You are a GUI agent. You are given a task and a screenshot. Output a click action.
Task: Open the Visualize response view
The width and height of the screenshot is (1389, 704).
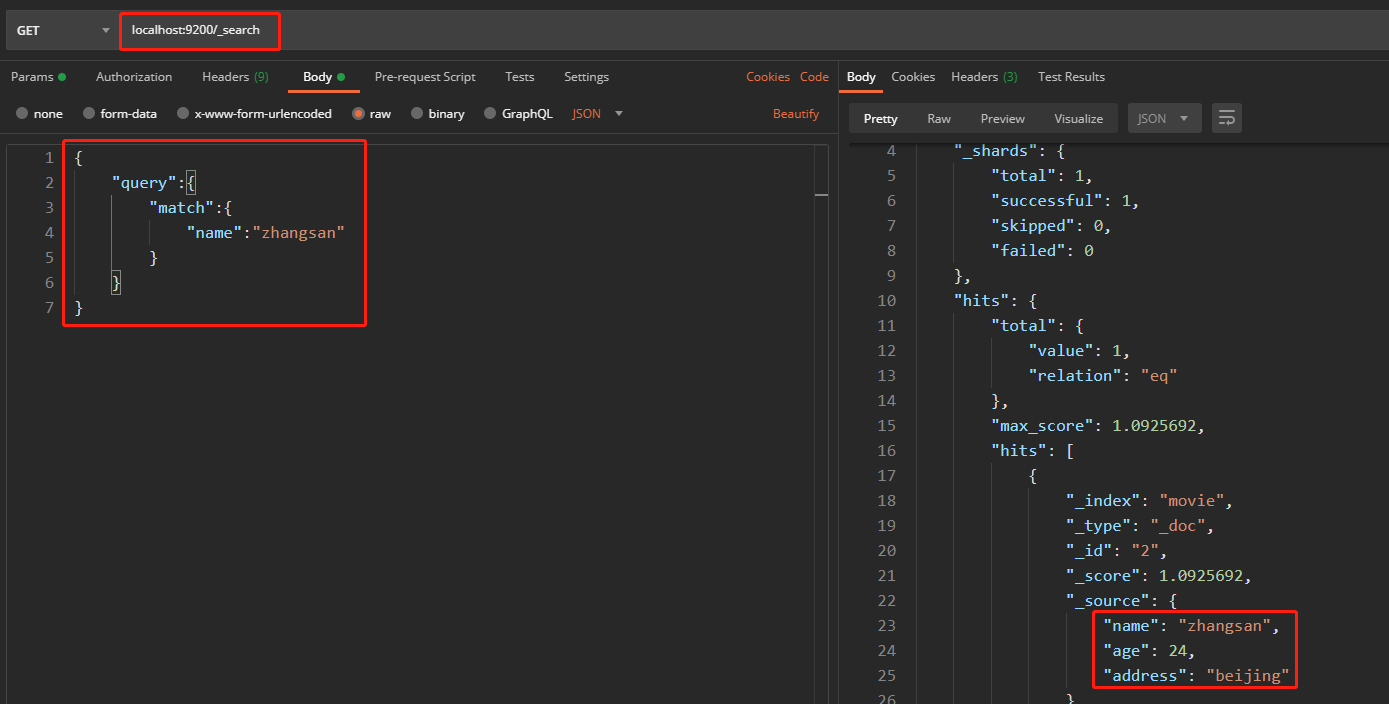(x=1078, y=118)
